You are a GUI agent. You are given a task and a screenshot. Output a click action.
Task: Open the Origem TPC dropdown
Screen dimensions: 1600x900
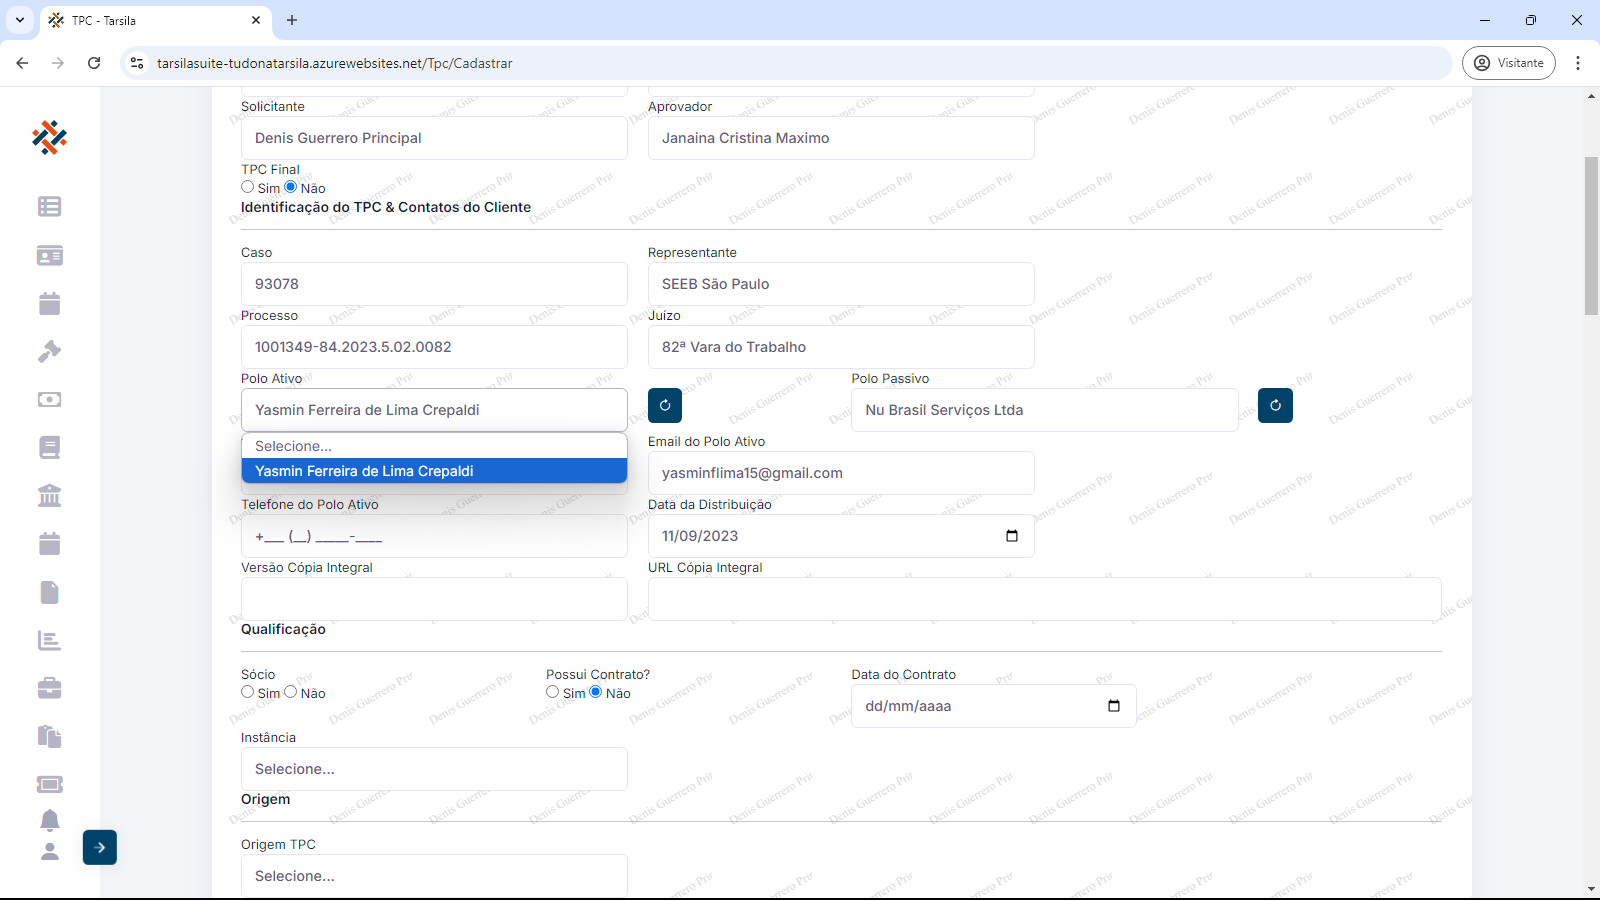434,875
